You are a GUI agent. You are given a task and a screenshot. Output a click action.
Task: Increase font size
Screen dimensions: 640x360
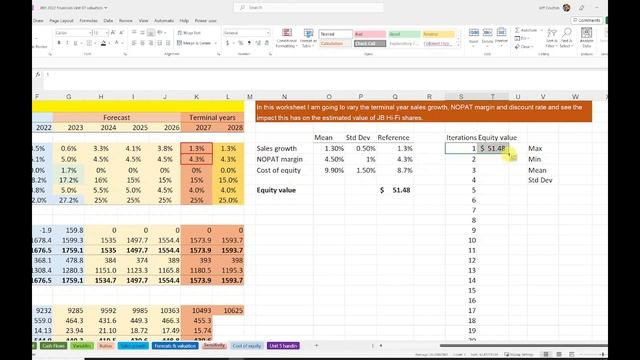(x=113, y=33)
